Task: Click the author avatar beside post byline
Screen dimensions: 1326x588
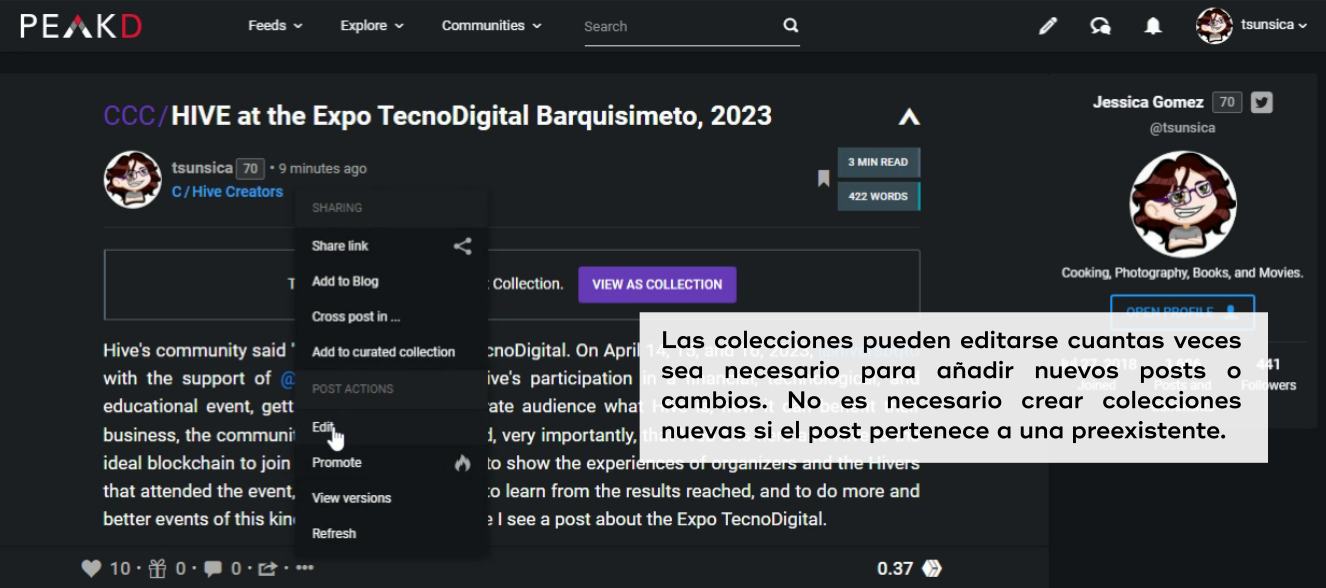Action: tap(133, 180)
